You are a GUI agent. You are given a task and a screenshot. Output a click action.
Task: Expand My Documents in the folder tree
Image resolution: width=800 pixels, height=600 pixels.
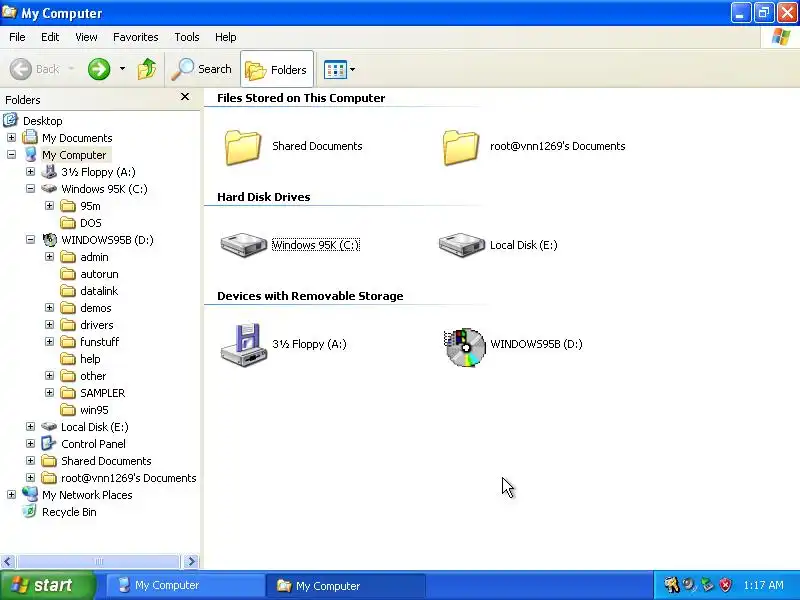[x=11, y=138]
